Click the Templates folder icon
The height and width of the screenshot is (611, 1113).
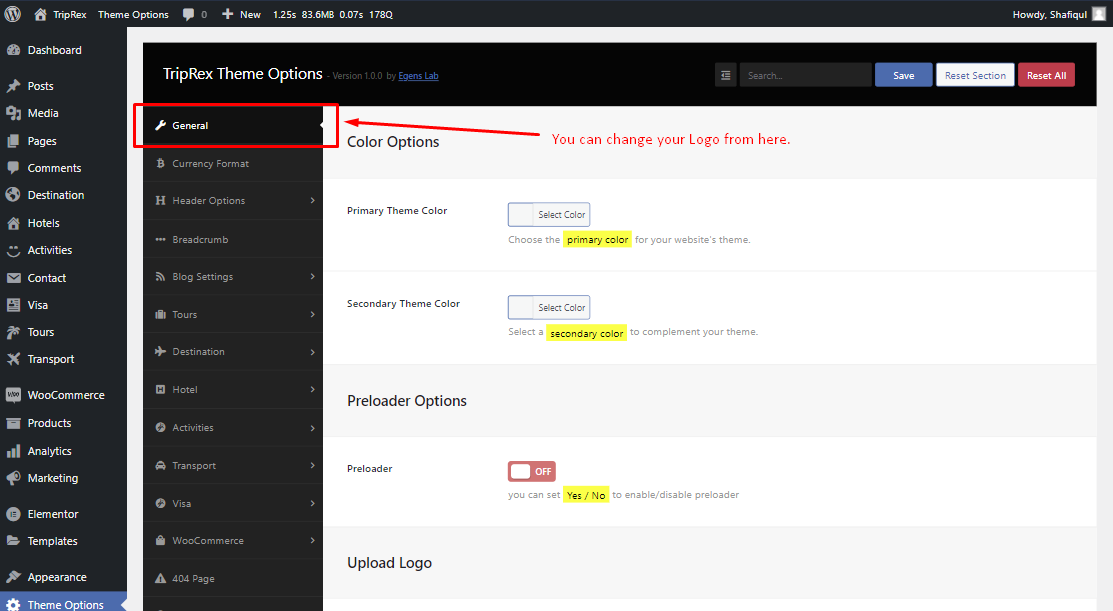pyautogui.click(x=13, y=541)
